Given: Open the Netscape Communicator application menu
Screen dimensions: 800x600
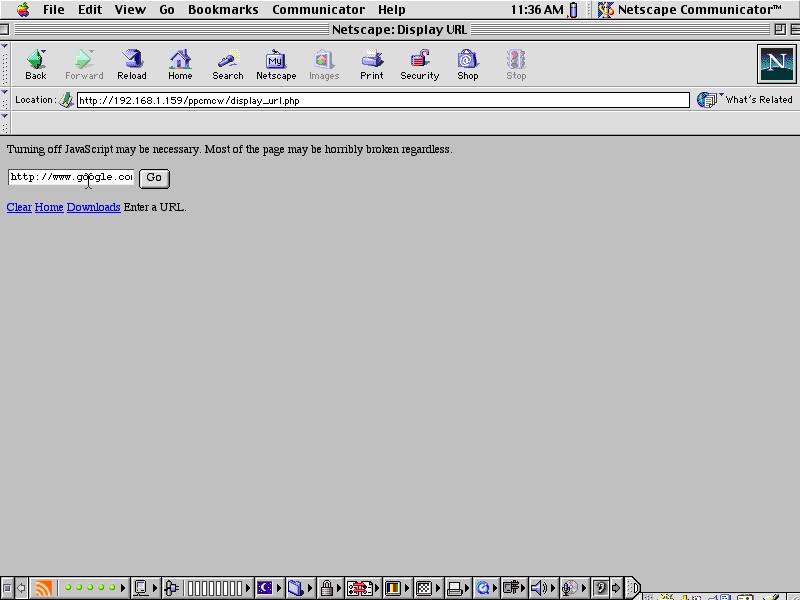Looking at the screenshot, I should pyautogui.click(x=691, y=9).
